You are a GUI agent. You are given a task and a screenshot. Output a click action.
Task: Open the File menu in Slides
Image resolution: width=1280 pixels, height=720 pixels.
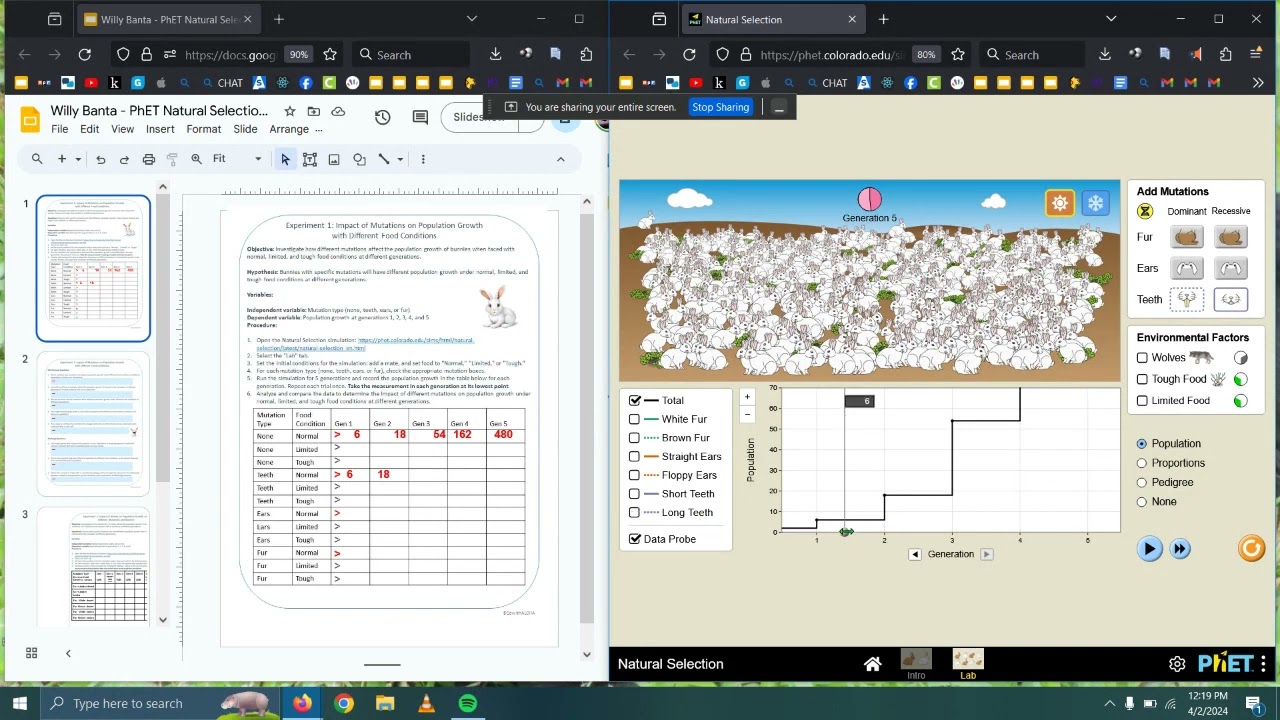[60, 129]
